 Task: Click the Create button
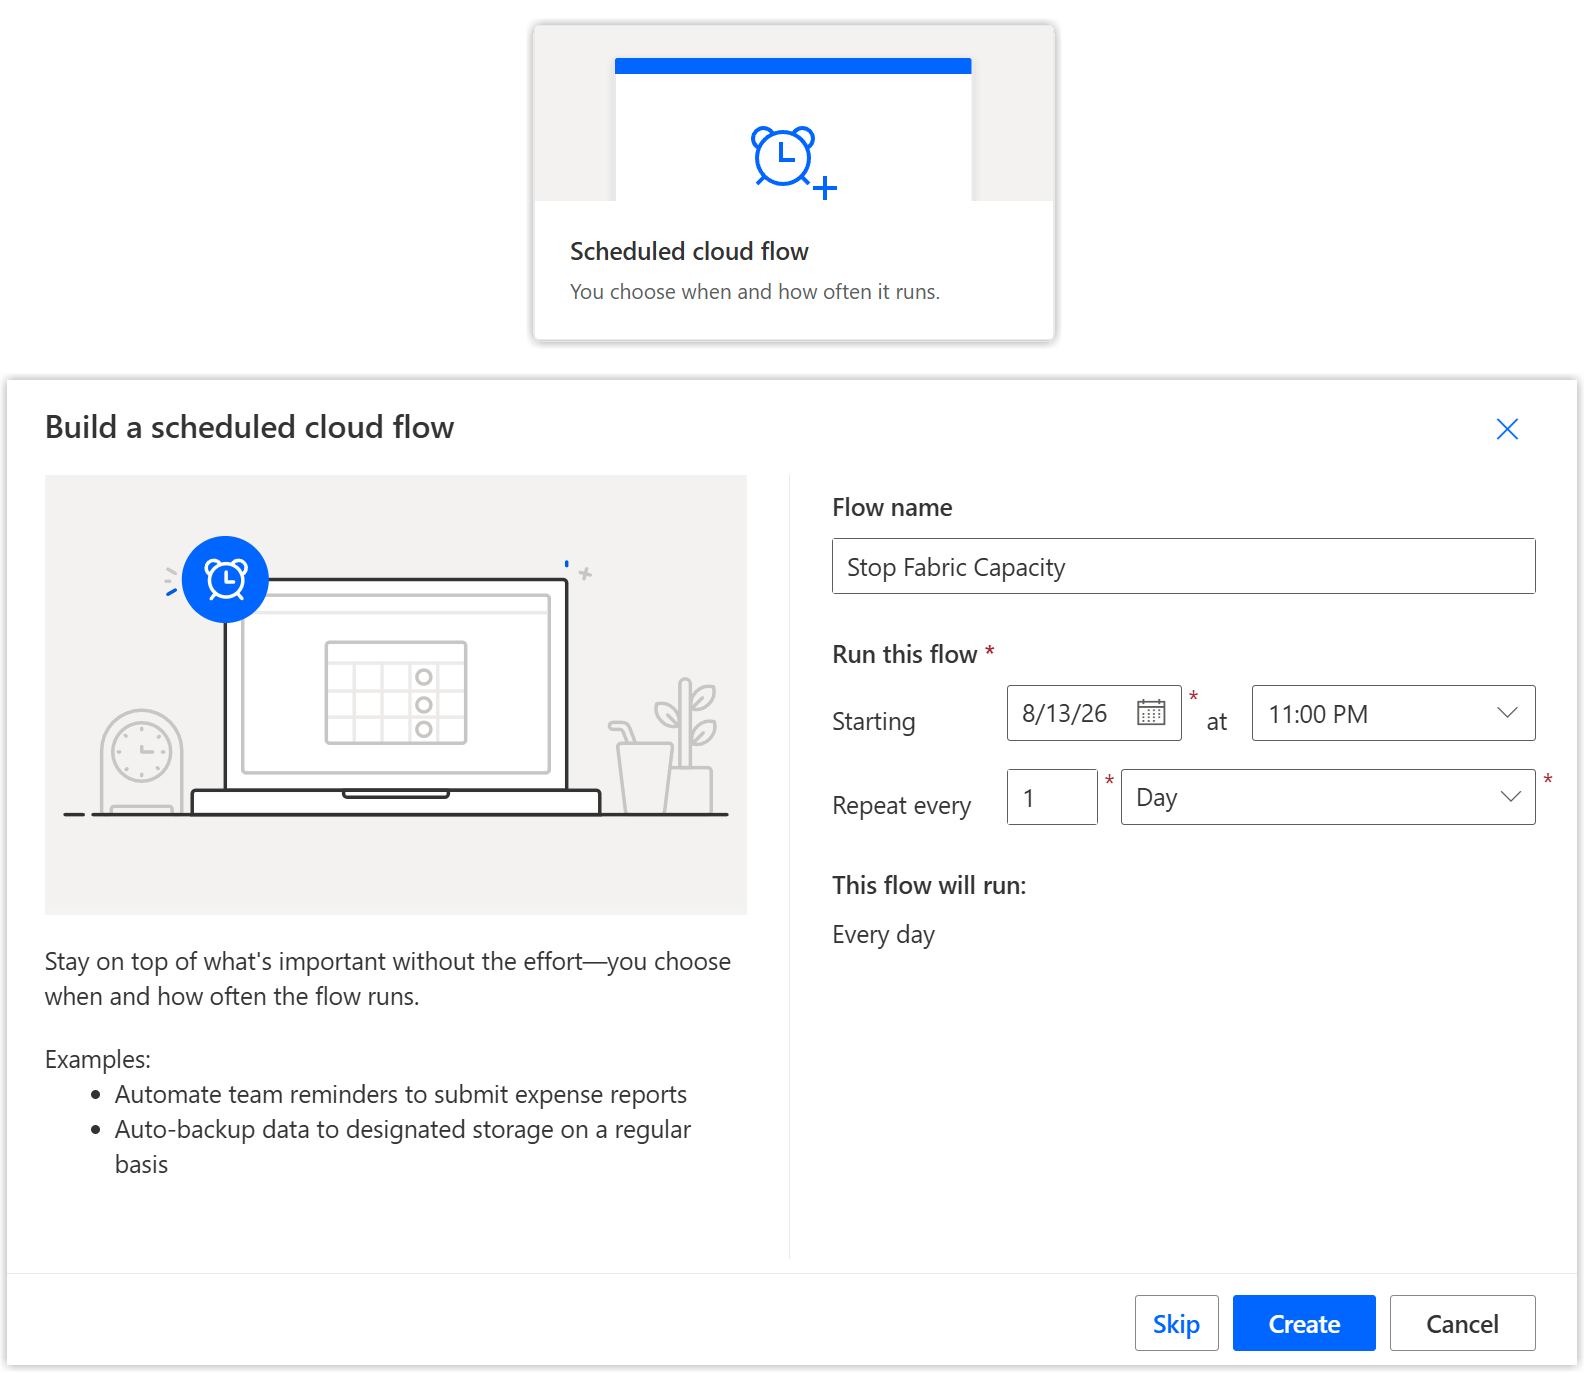[x=1304, y=1323]
